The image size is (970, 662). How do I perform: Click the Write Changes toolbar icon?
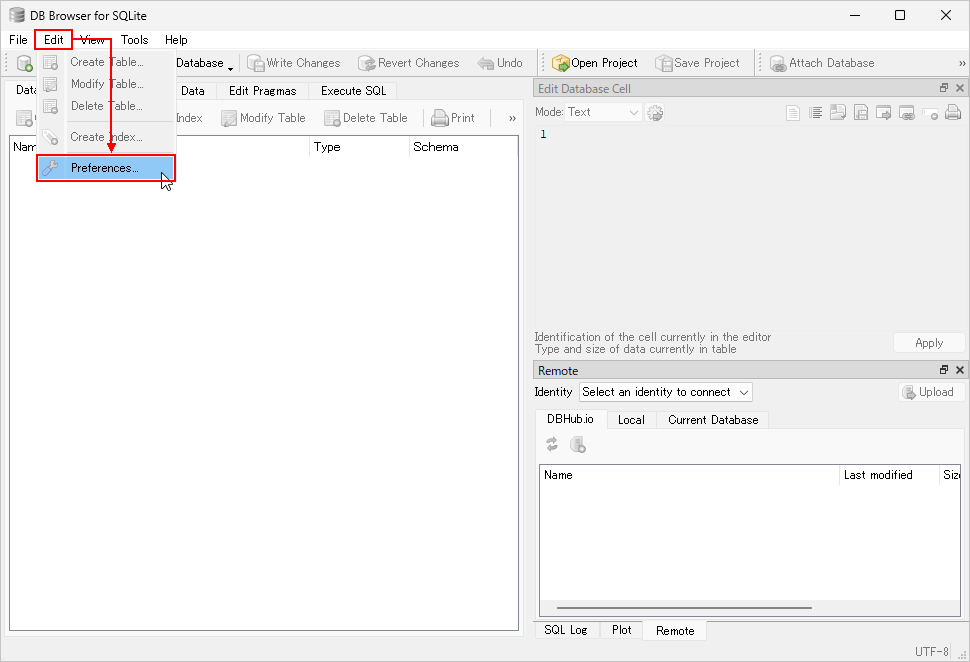pos(255,63)
